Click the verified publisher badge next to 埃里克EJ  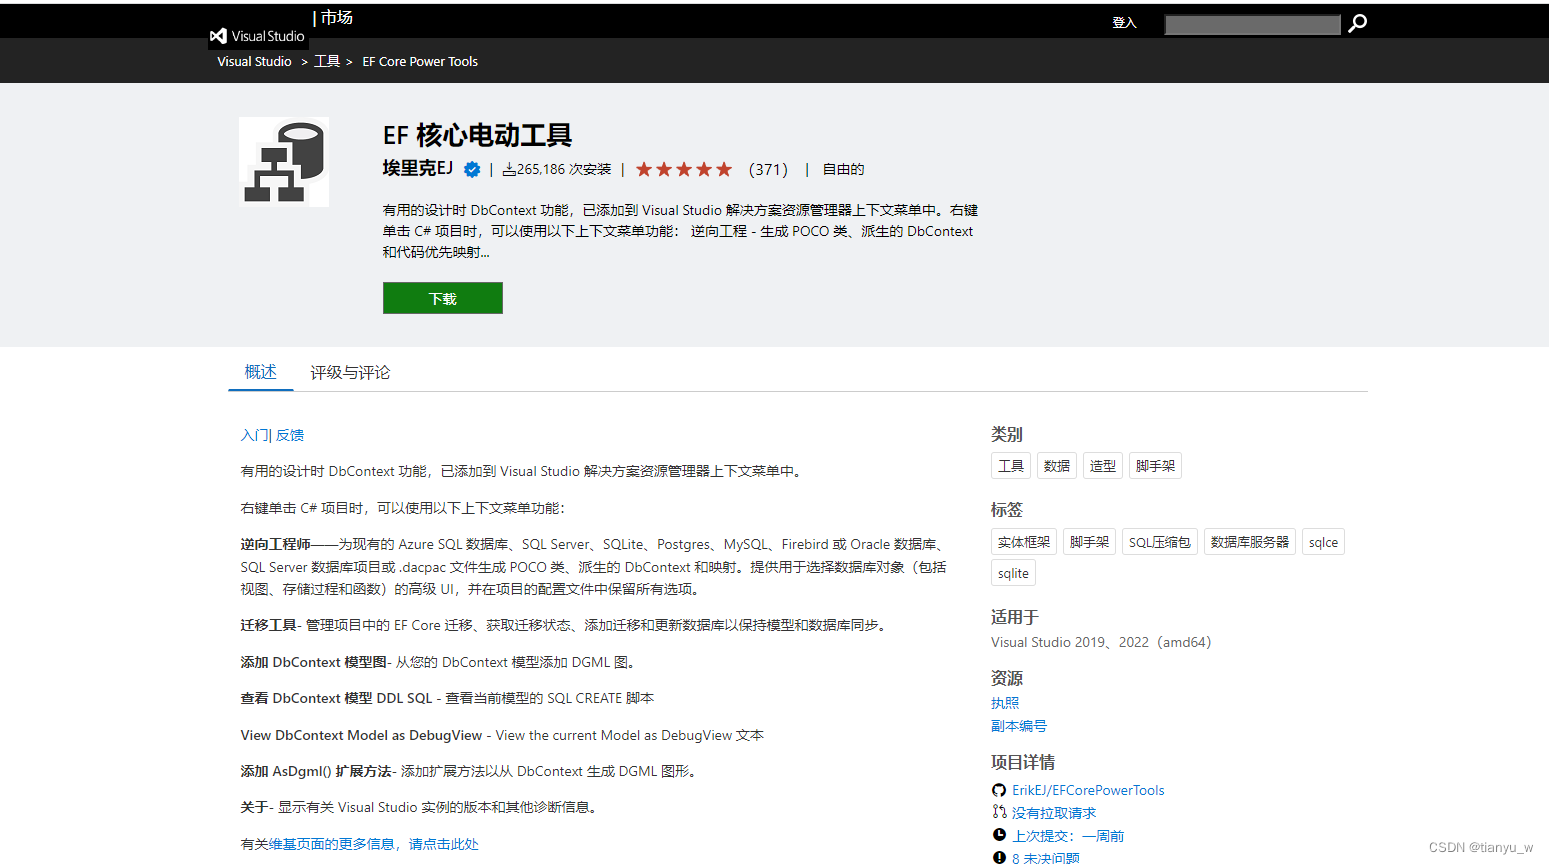coord(471,169)
